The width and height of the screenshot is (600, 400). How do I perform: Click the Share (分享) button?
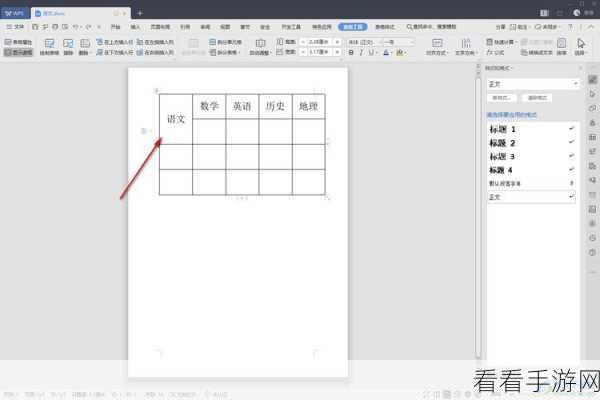(x=501, y=27)
